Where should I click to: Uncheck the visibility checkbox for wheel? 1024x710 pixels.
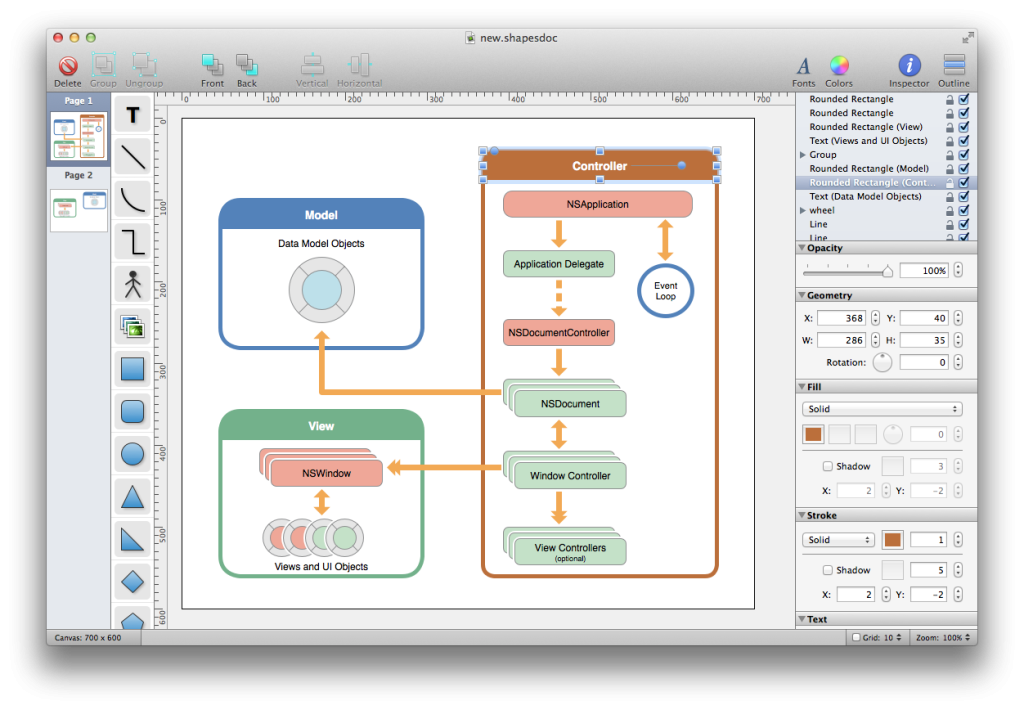[x=963, y=210]
